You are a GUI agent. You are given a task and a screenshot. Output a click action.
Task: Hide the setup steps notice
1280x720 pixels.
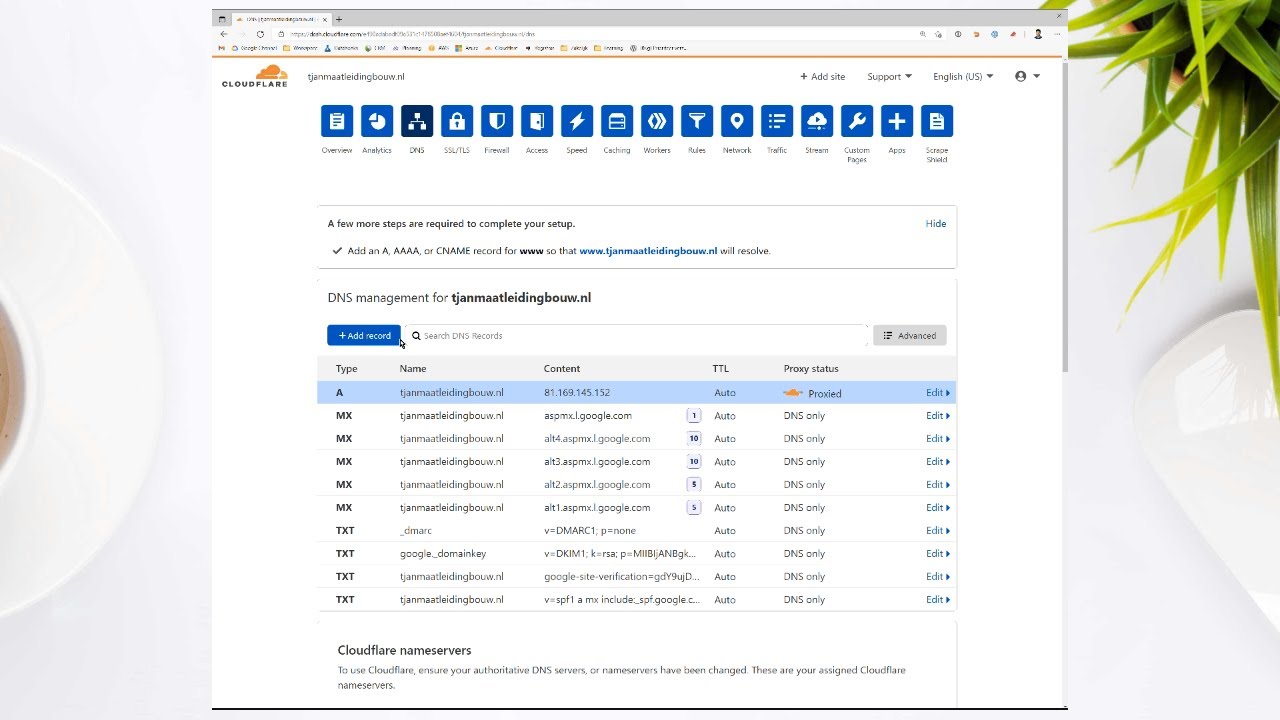click(x=936, y=224)
